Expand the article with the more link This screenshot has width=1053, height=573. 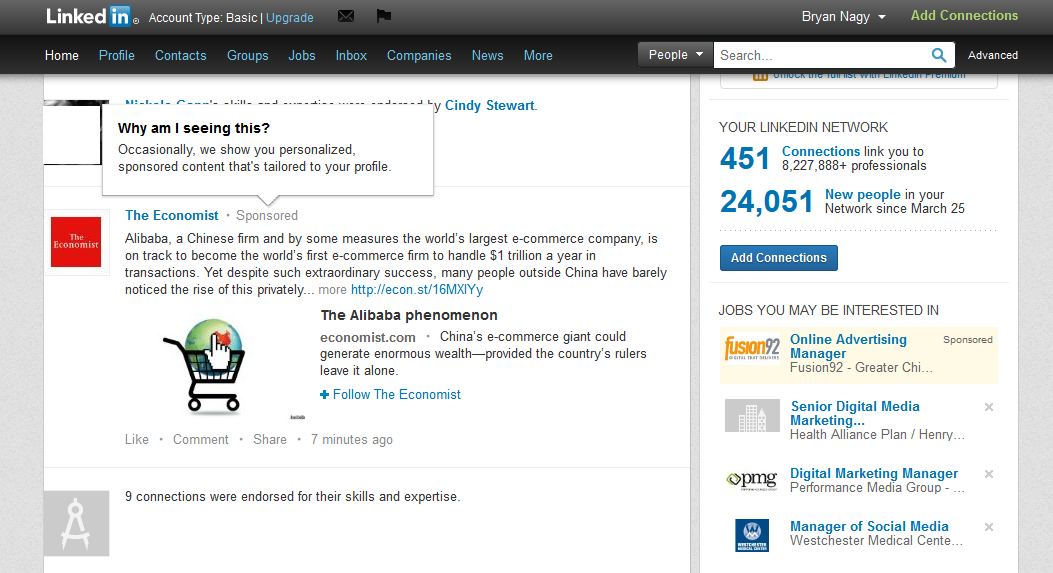pos(333,290)
